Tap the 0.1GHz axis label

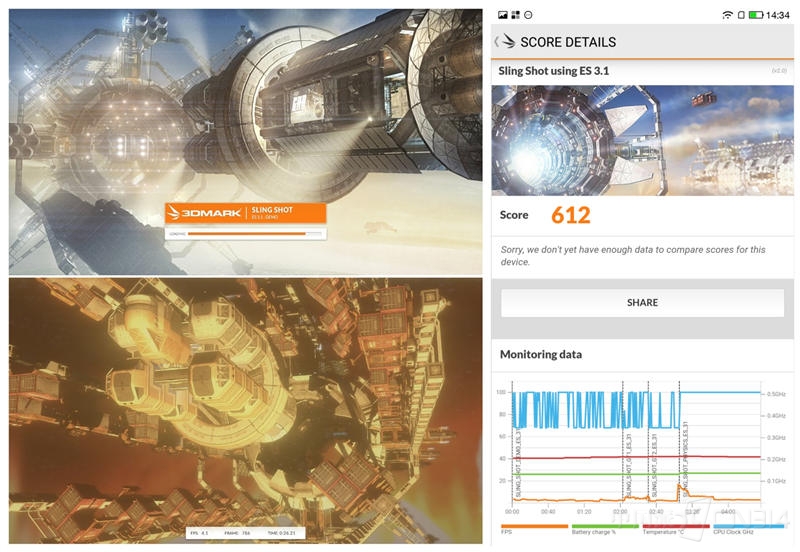[x=777, y=481]
